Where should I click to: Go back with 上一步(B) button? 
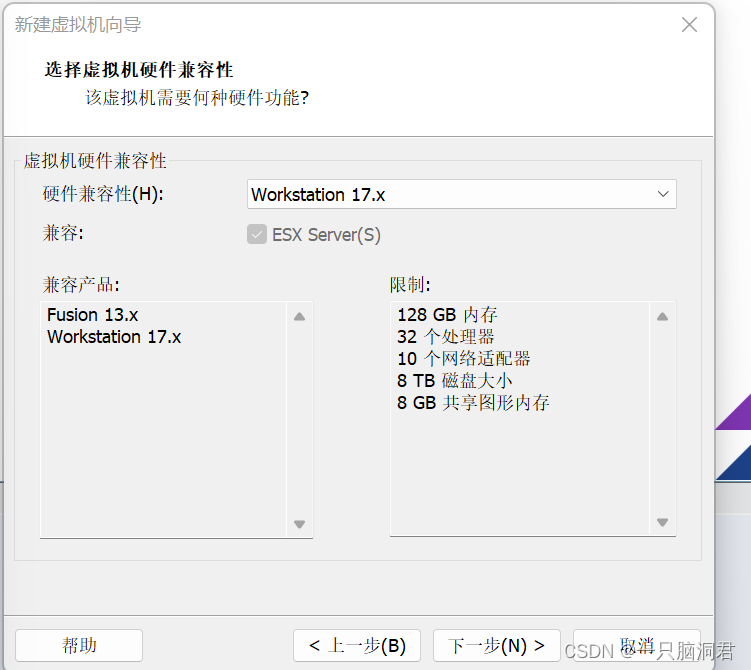tap(357, 645)
